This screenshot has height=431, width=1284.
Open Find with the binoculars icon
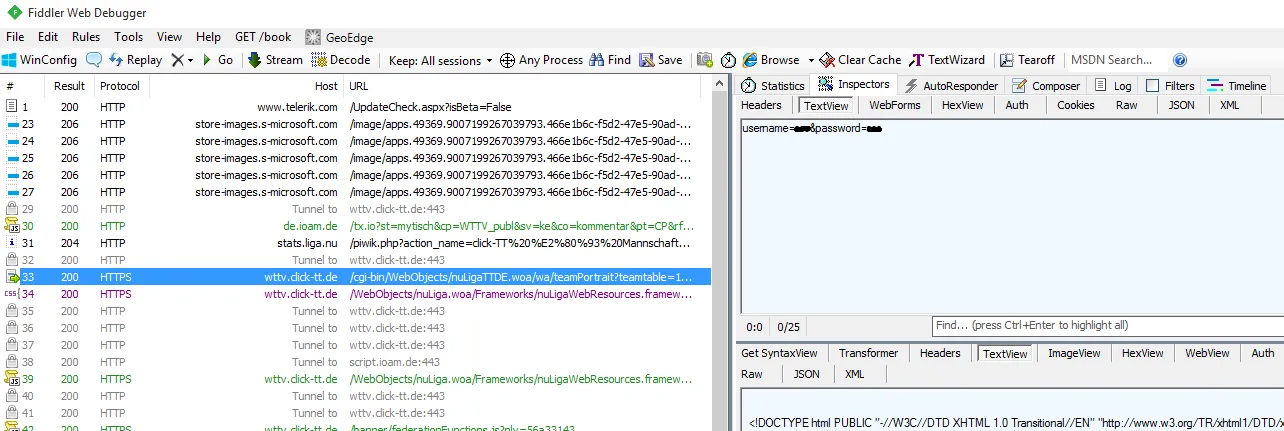(610, 60)
